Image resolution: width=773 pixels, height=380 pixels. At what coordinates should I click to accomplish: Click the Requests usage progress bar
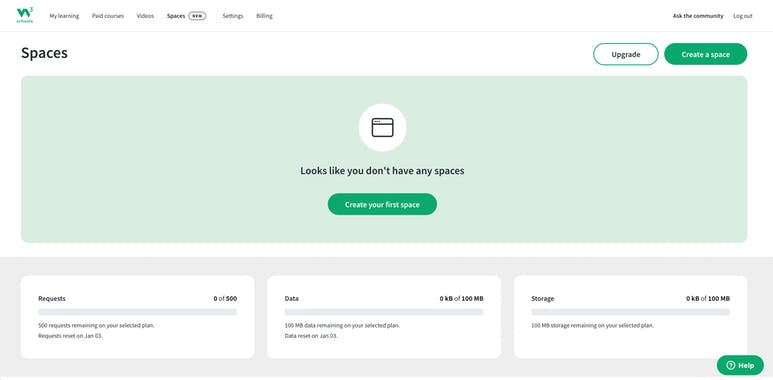(138, 312)
